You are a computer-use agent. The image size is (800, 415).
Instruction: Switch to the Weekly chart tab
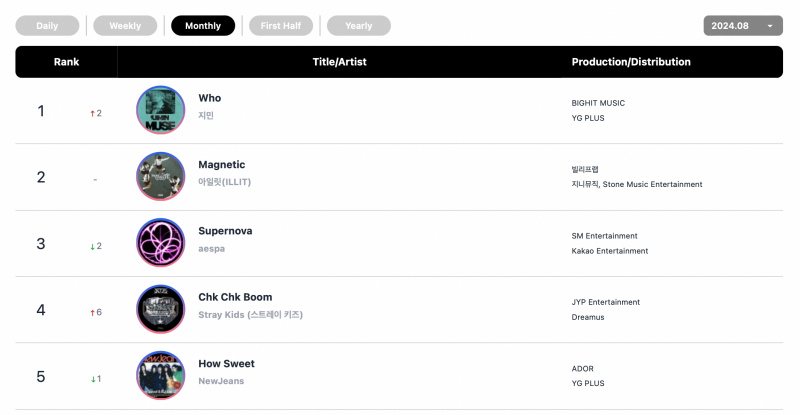pyautogui.click(x=125, y=26)
